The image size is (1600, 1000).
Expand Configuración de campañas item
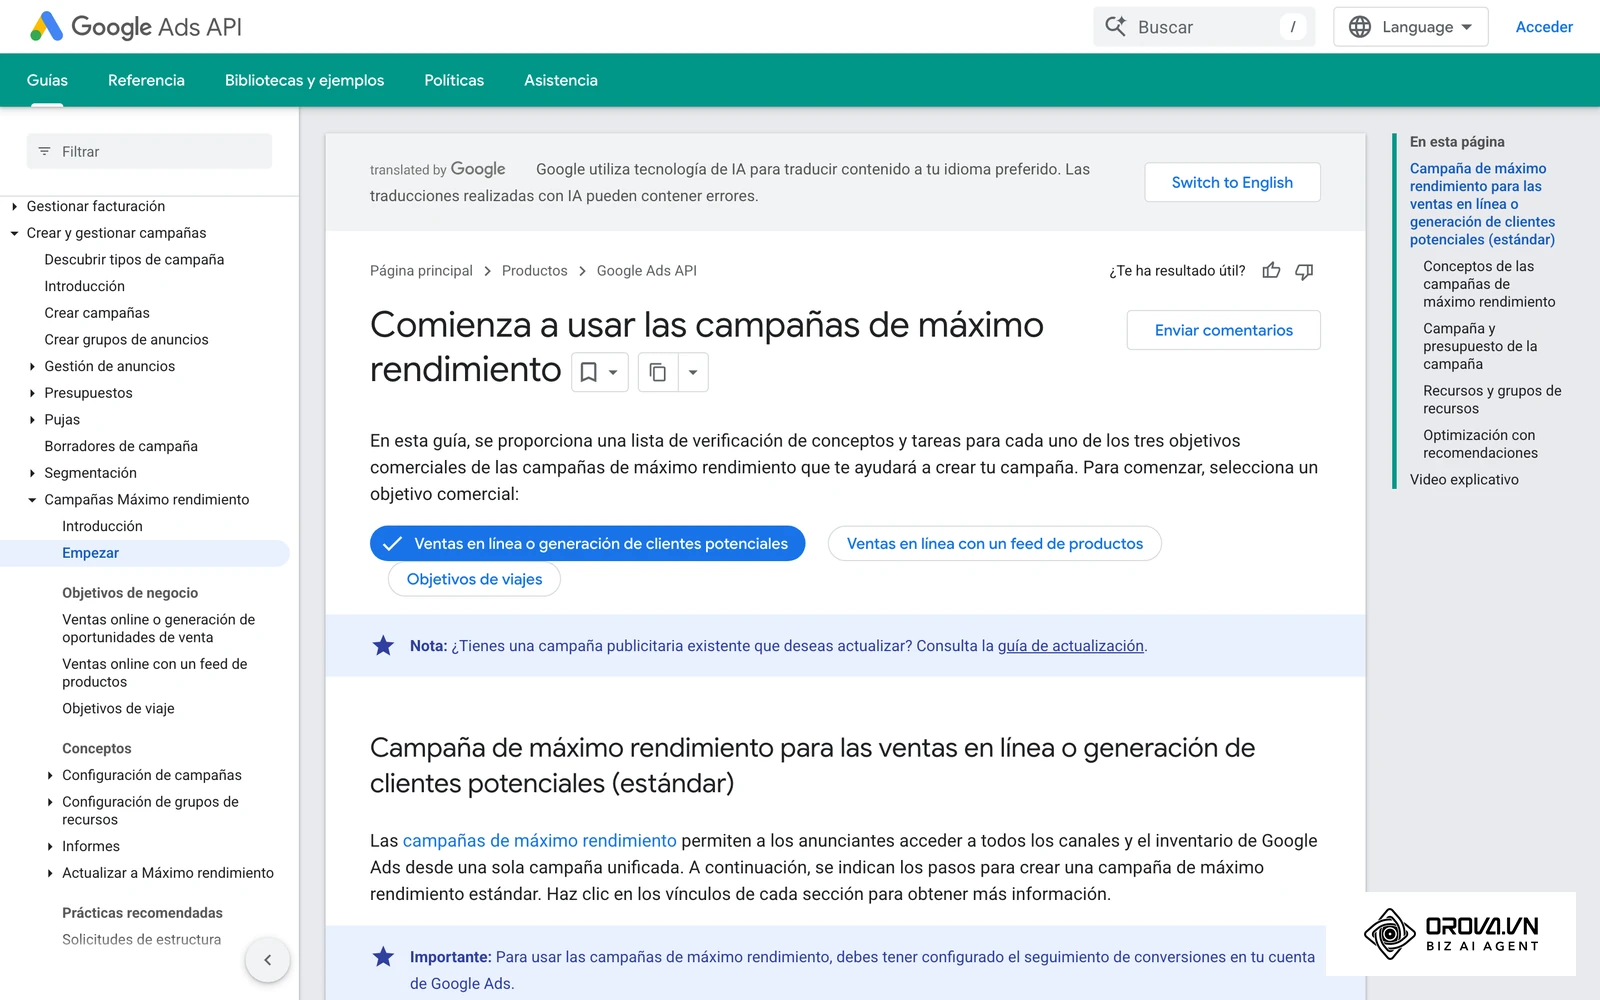click(50, 775)
